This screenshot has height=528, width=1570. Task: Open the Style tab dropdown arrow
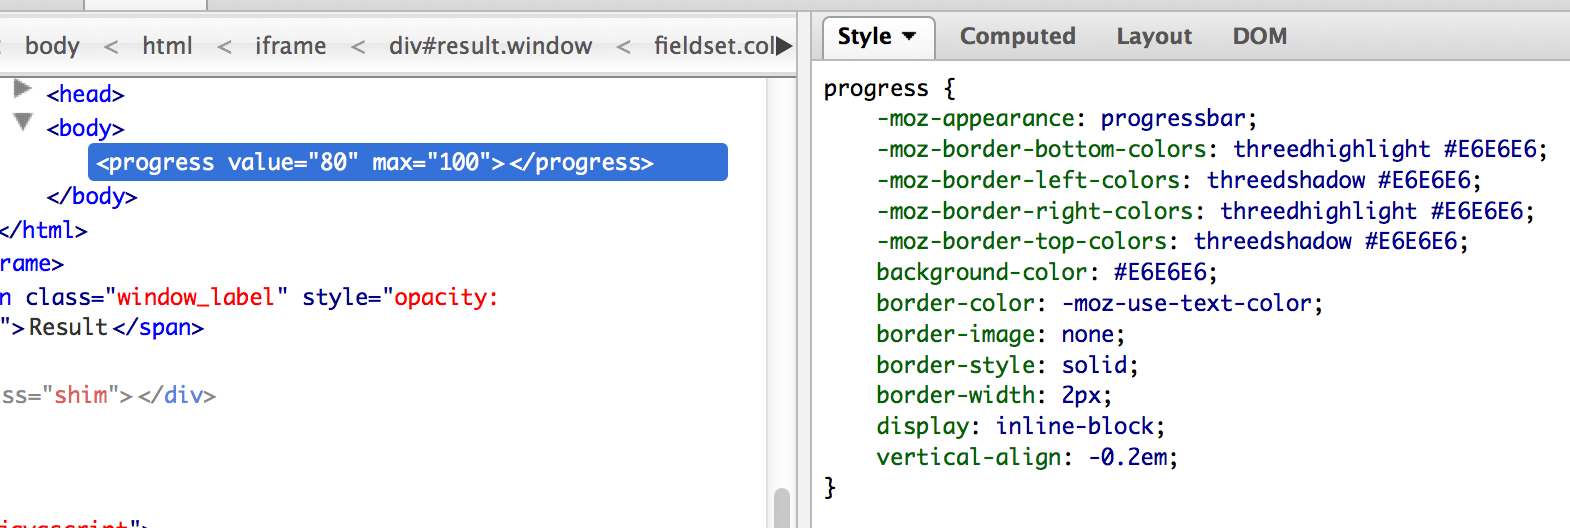point(909,37)
